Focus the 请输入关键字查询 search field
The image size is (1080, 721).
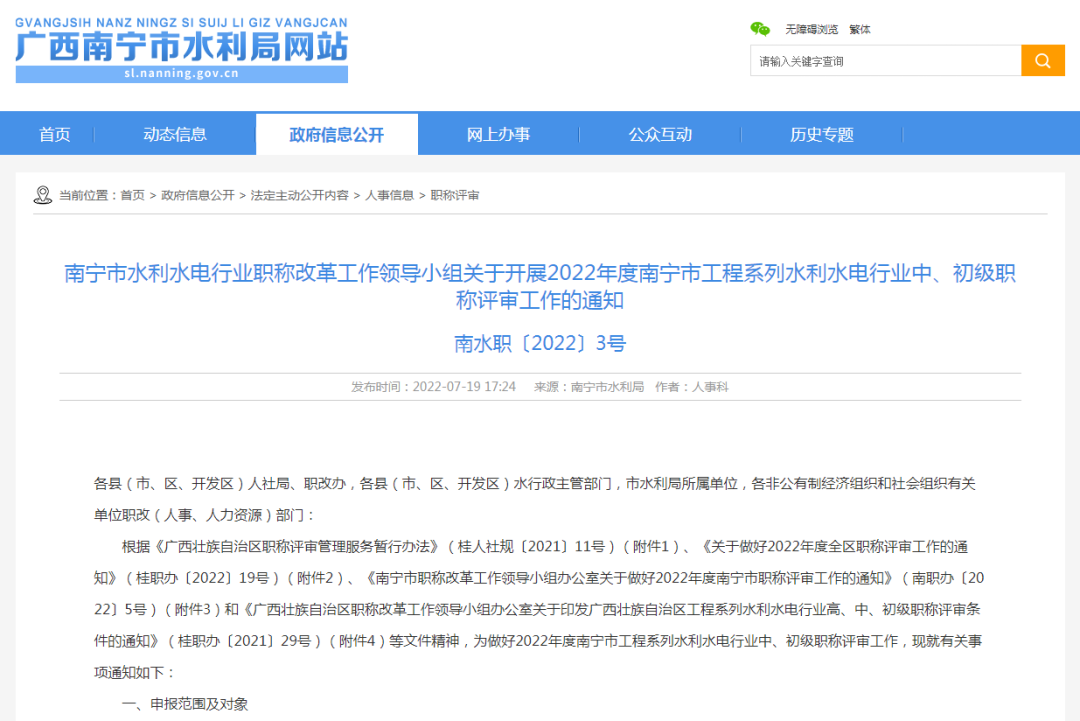[886, 61]
